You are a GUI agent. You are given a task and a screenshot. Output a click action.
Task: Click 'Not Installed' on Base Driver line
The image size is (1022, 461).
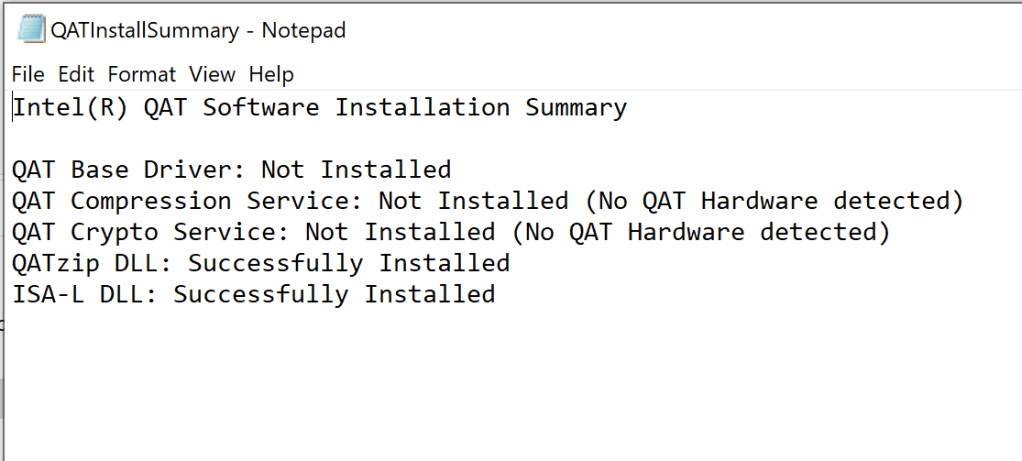pyautogui.click(x=356, y=170)
